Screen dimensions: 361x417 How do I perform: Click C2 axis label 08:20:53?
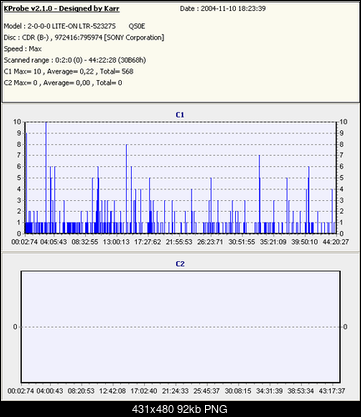point(81,391)
